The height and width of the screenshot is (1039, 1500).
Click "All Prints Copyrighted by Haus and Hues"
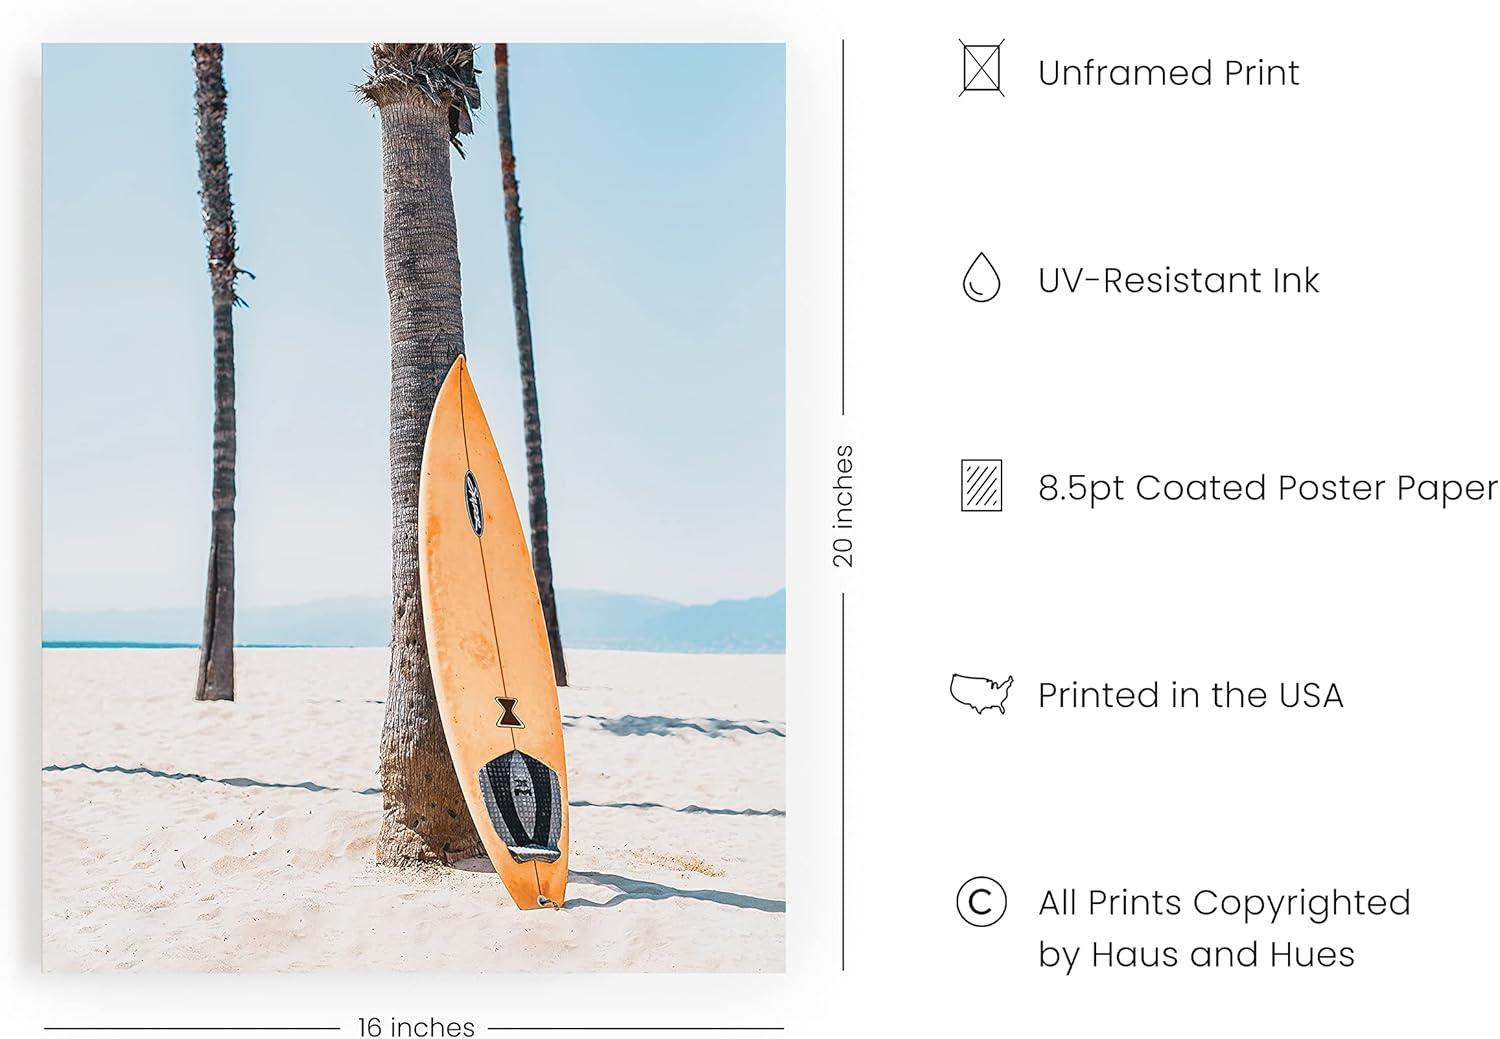1223,928
